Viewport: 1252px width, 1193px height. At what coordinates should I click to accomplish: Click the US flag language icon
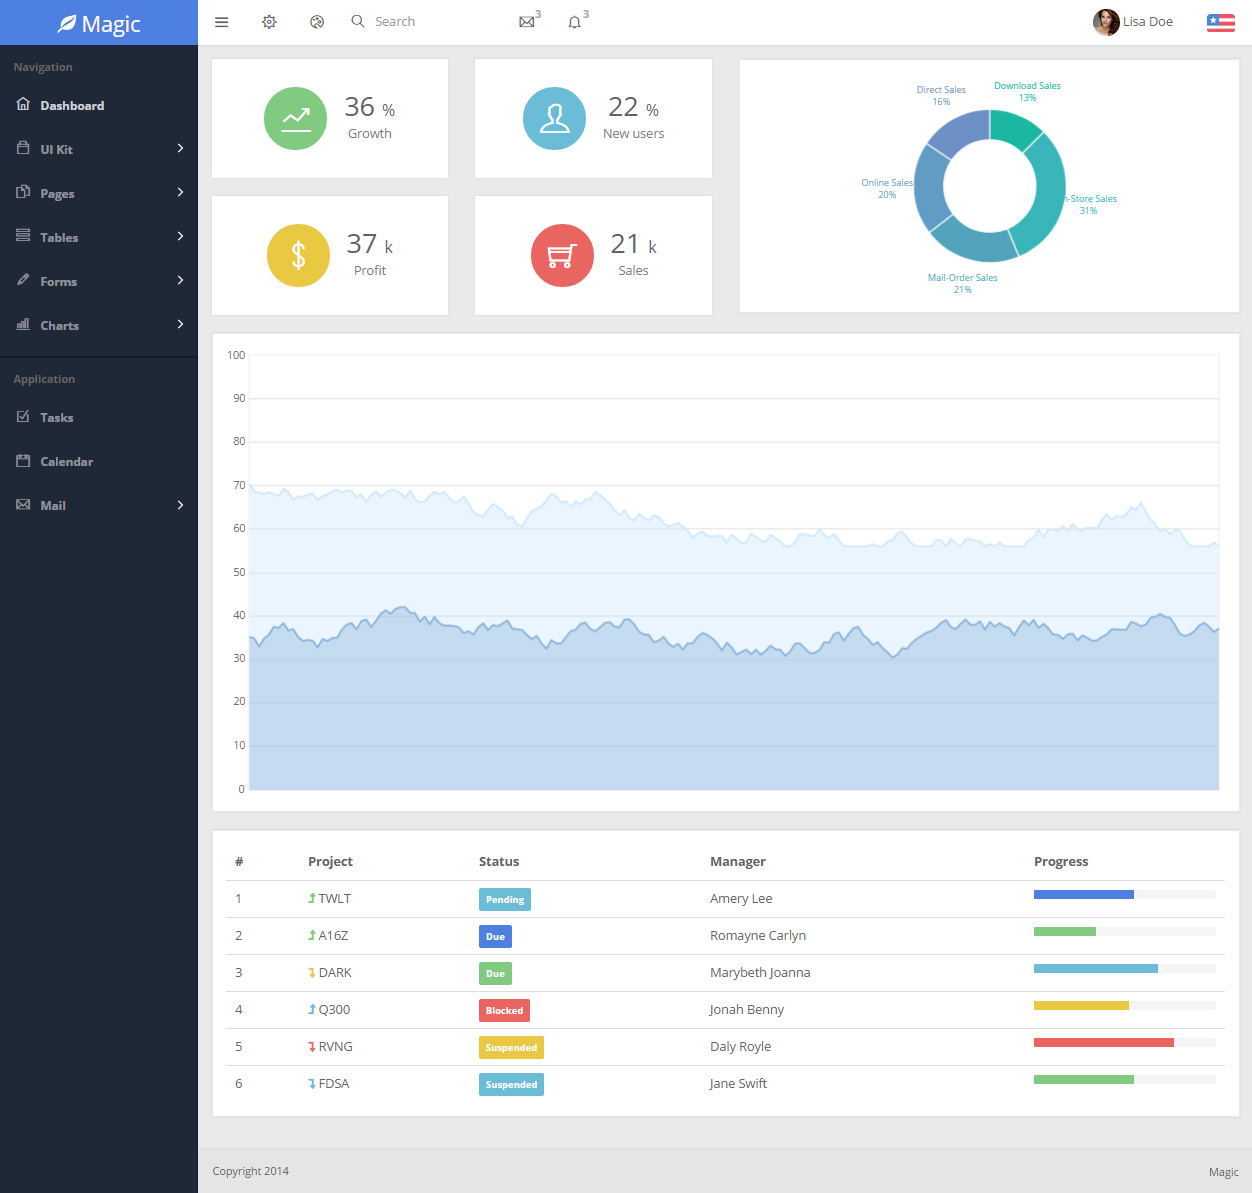tap(1221, 22)
